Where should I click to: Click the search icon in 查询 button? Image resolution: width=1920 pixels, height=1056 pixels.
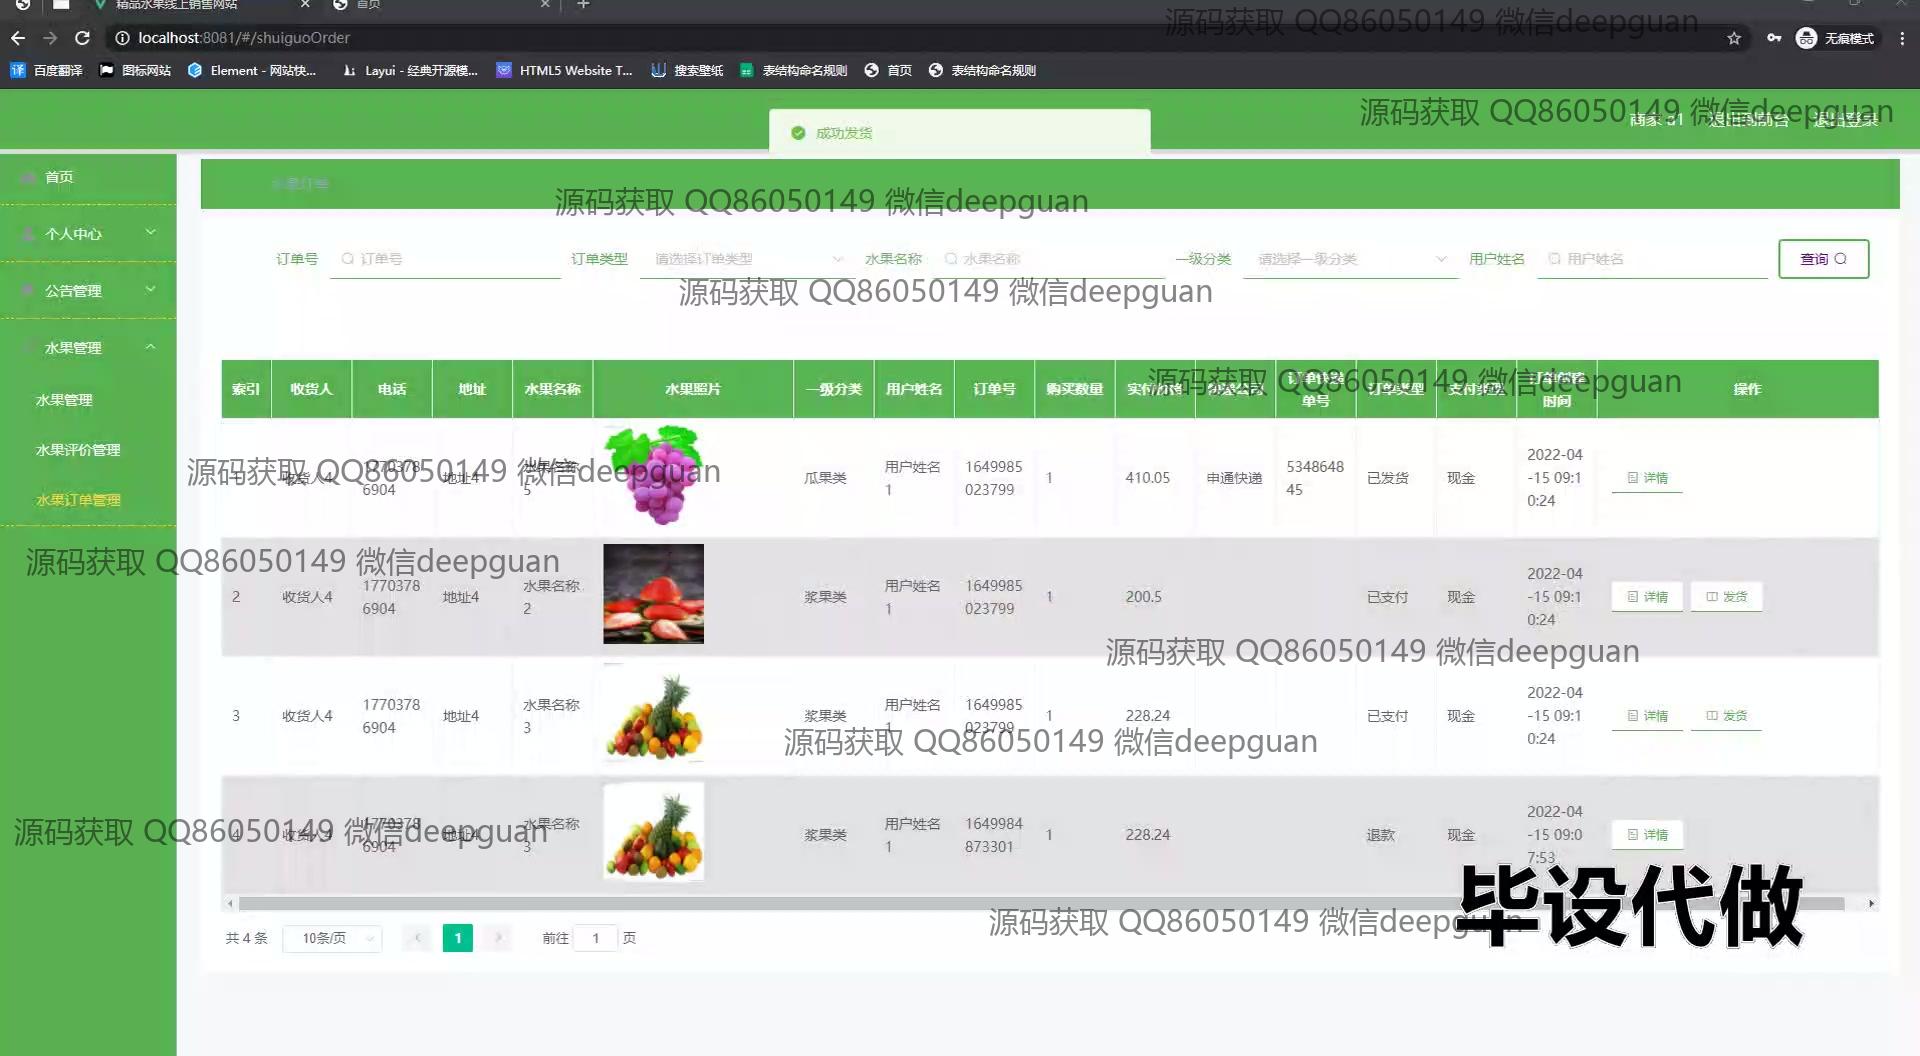pos(1841,259)
